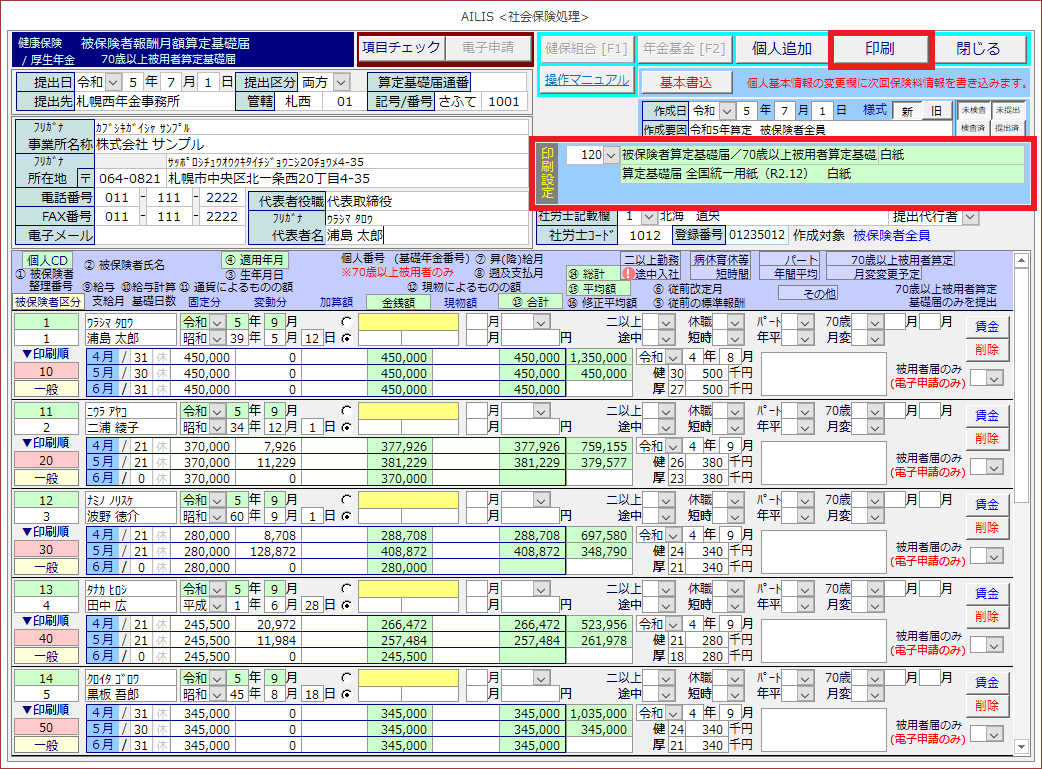Open the 操作マニュアル link
The height and width of the screenshot is (769, 1042).
click(587, 80)
